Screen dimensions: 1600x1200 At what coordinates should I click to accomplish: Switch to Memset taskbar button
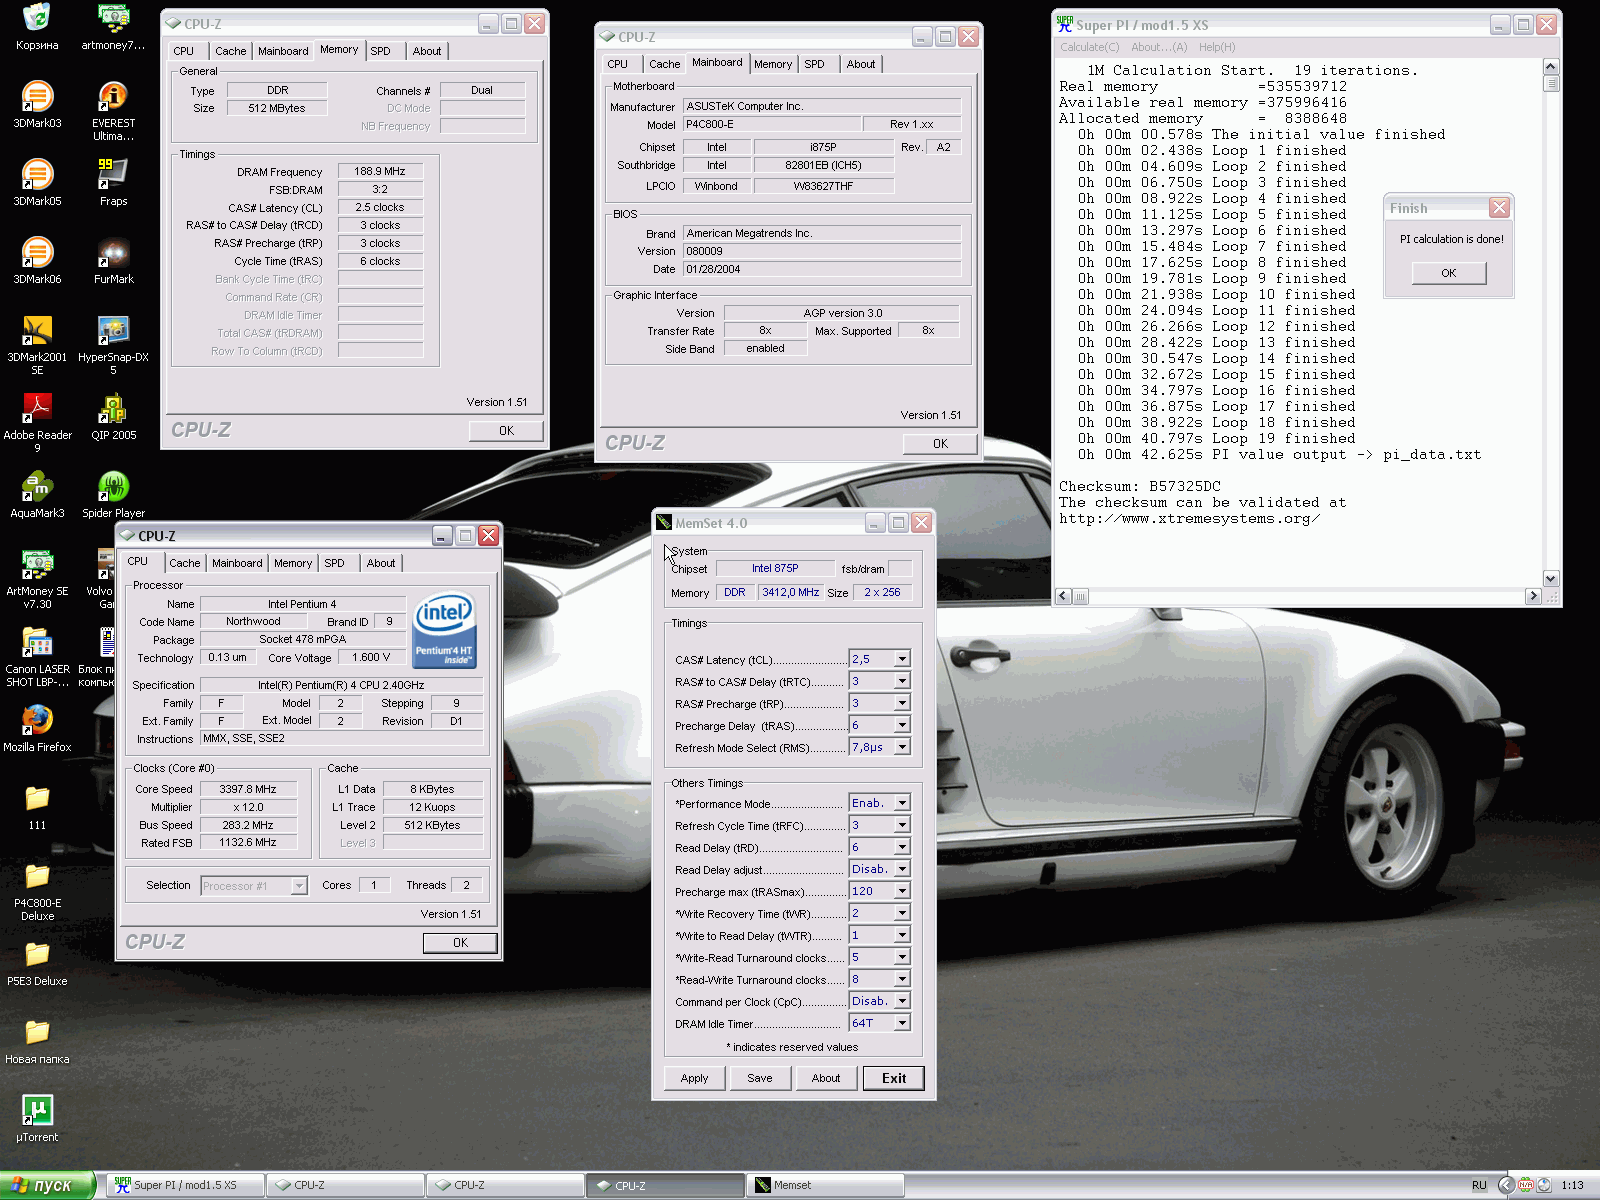825,1185
